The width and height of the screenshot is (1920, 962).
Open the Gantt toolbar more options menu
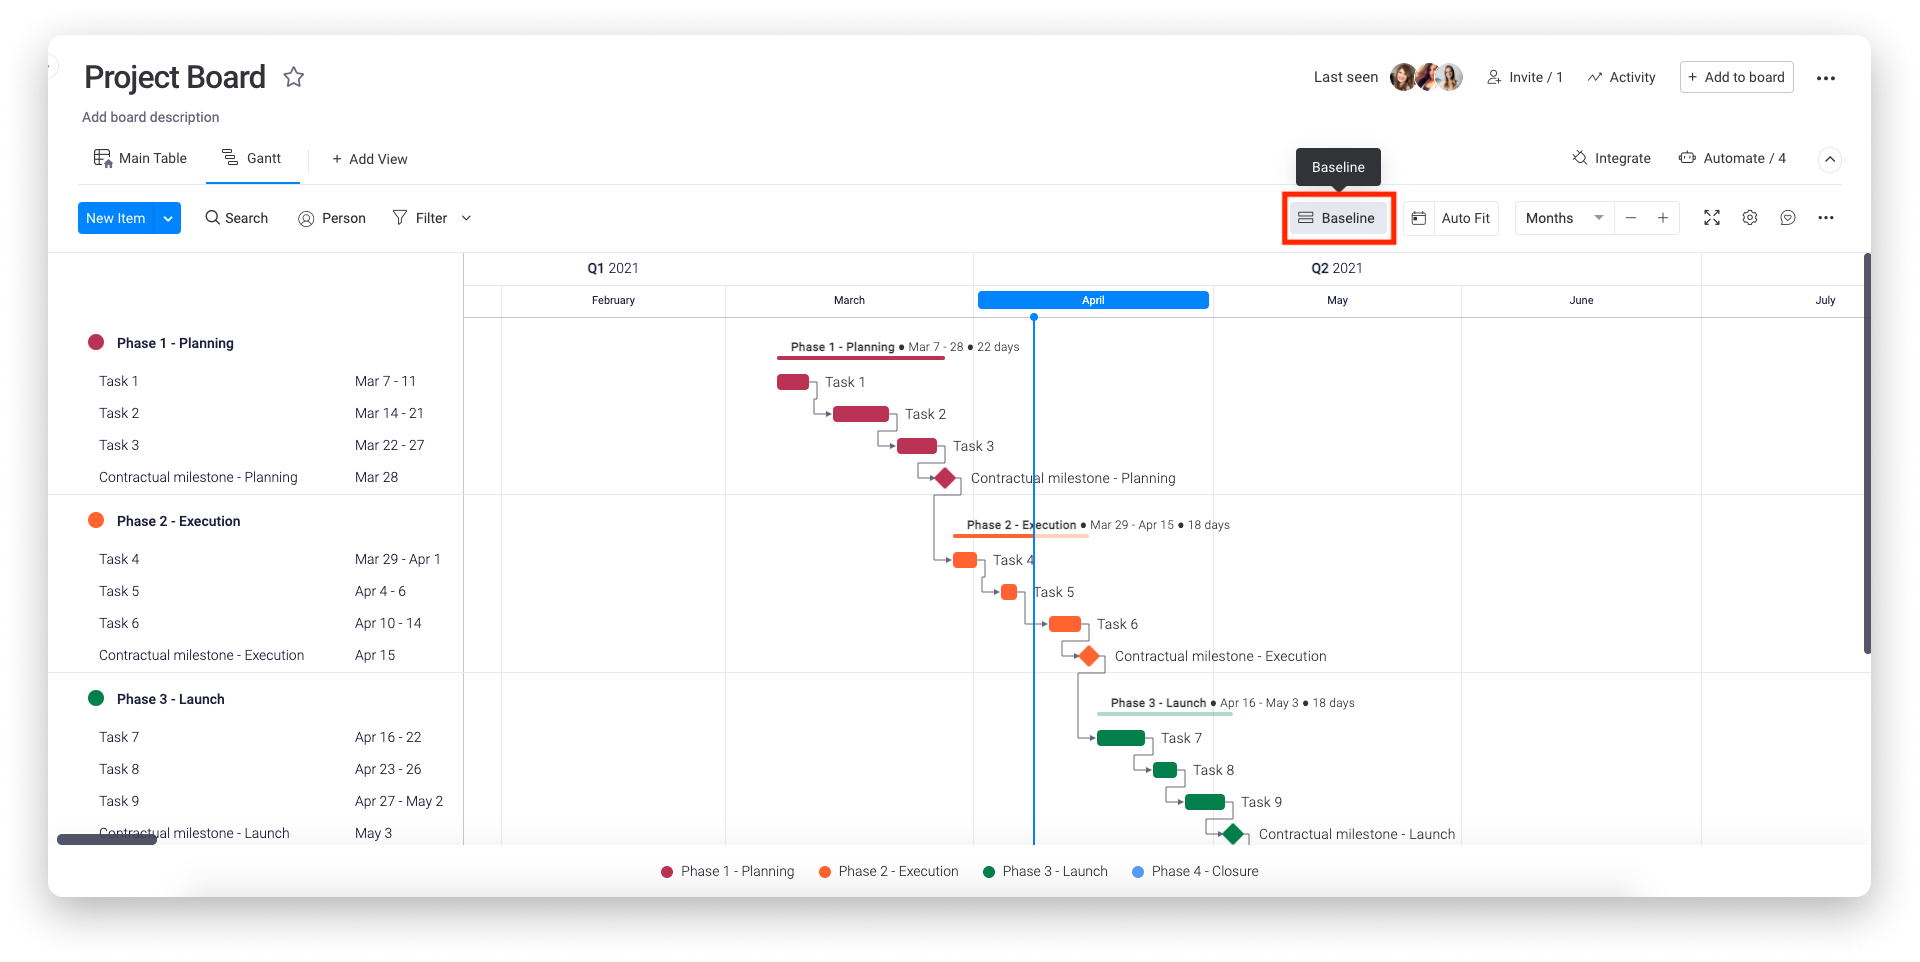pos(1826,218)
